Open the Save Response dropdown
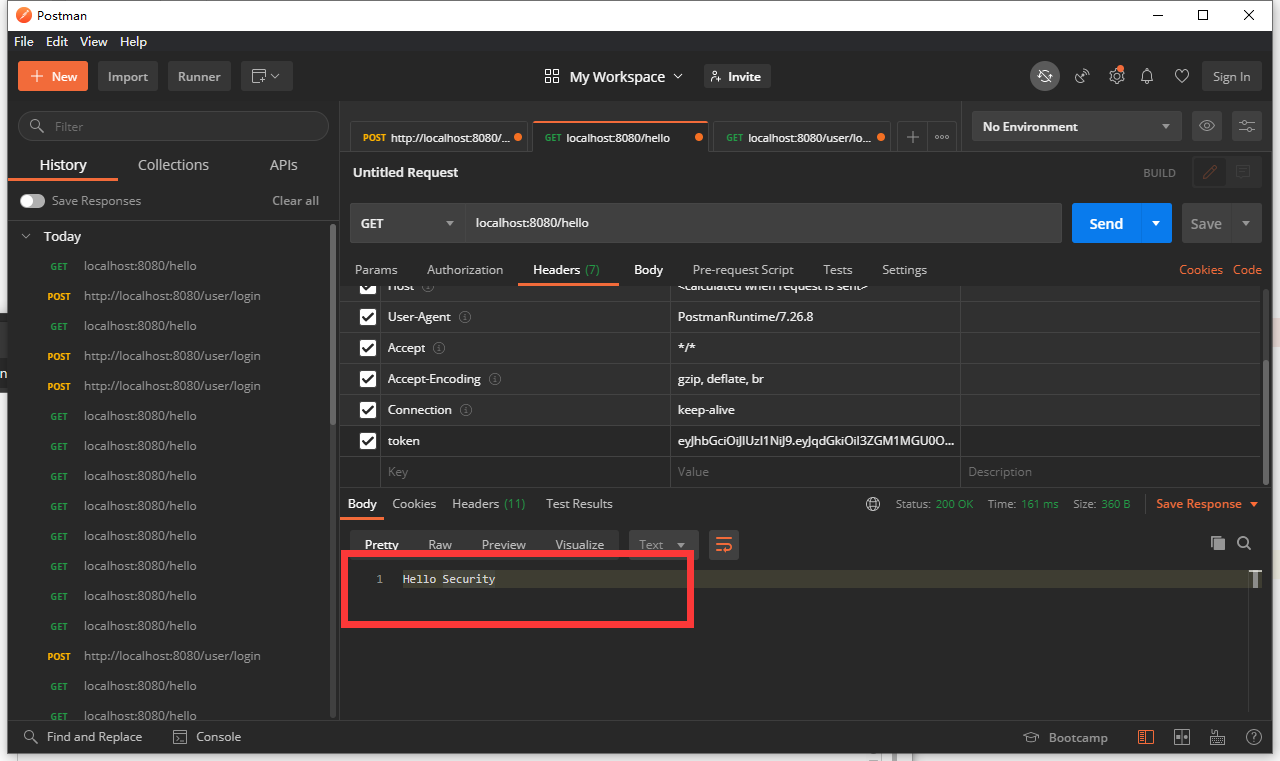The width and height of the screenshot is (1280, 761). 1207,504
